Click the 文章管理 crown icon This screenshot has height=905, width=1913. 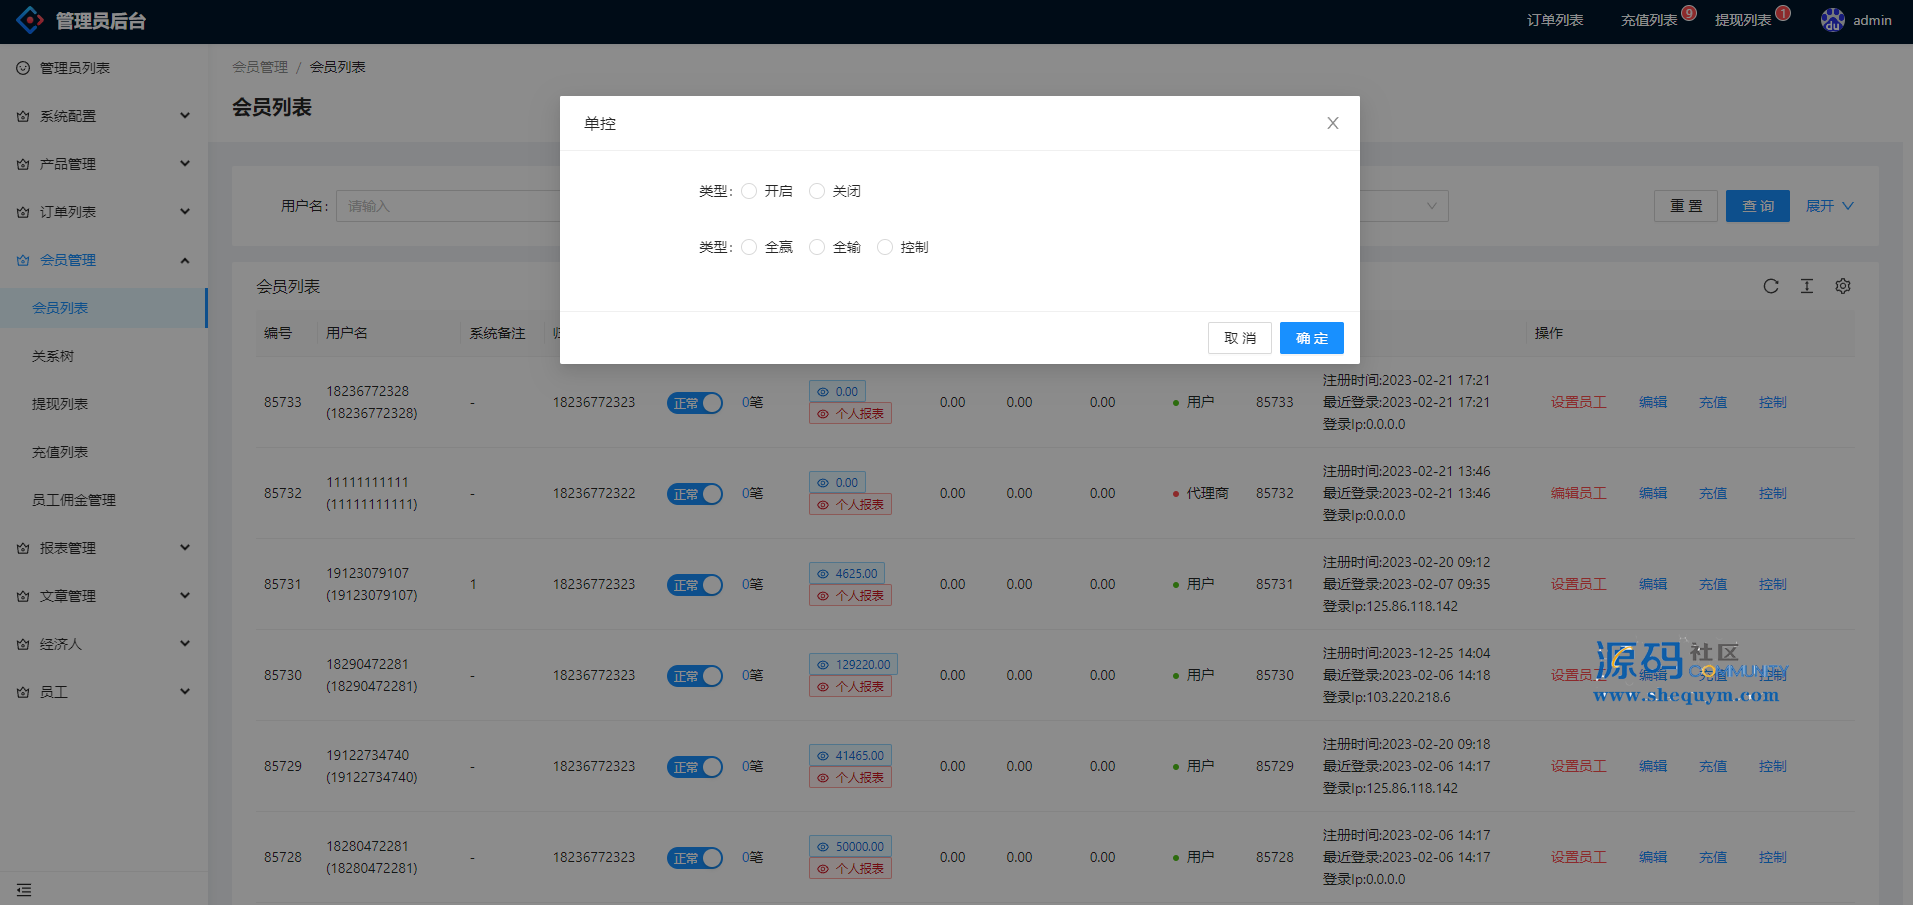pos(23,596)
